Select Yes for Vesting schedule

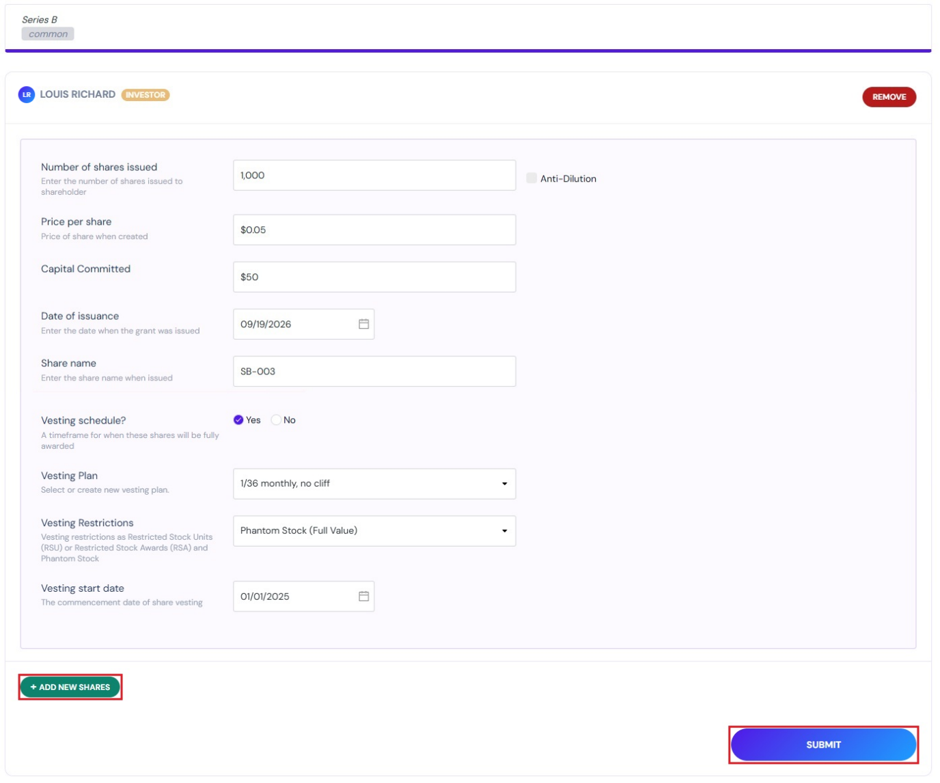click(239, 420)
